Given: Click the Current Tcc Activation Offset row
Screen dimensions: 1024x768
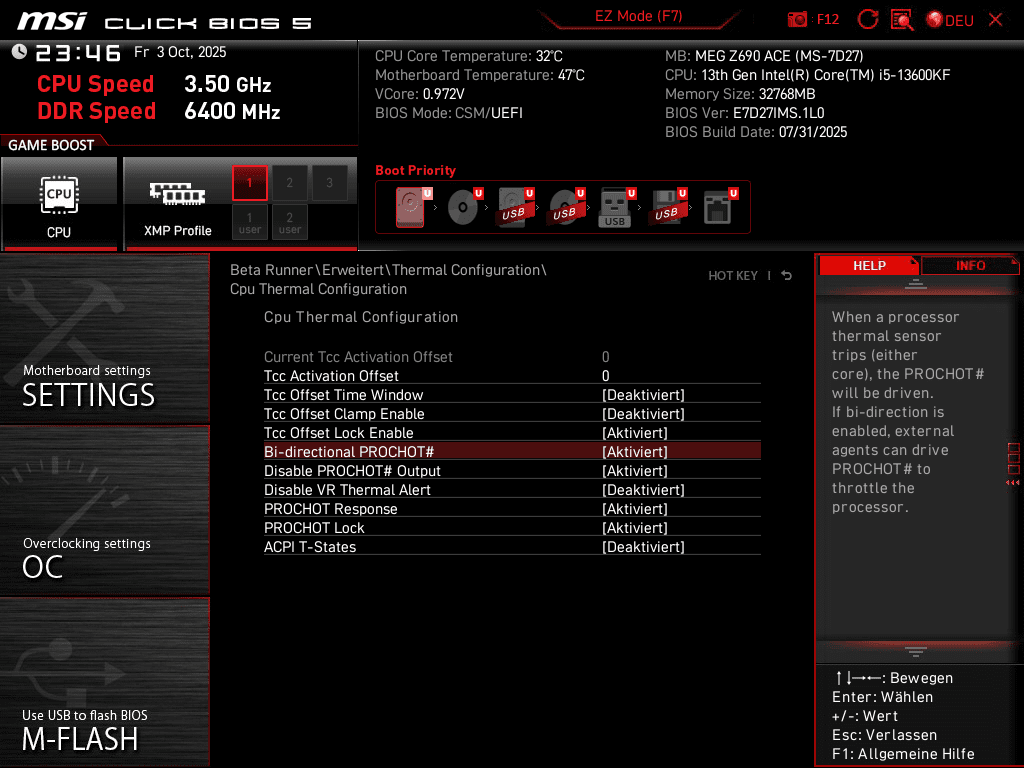Looking at the screenshot, I should [x=512, y=357].
